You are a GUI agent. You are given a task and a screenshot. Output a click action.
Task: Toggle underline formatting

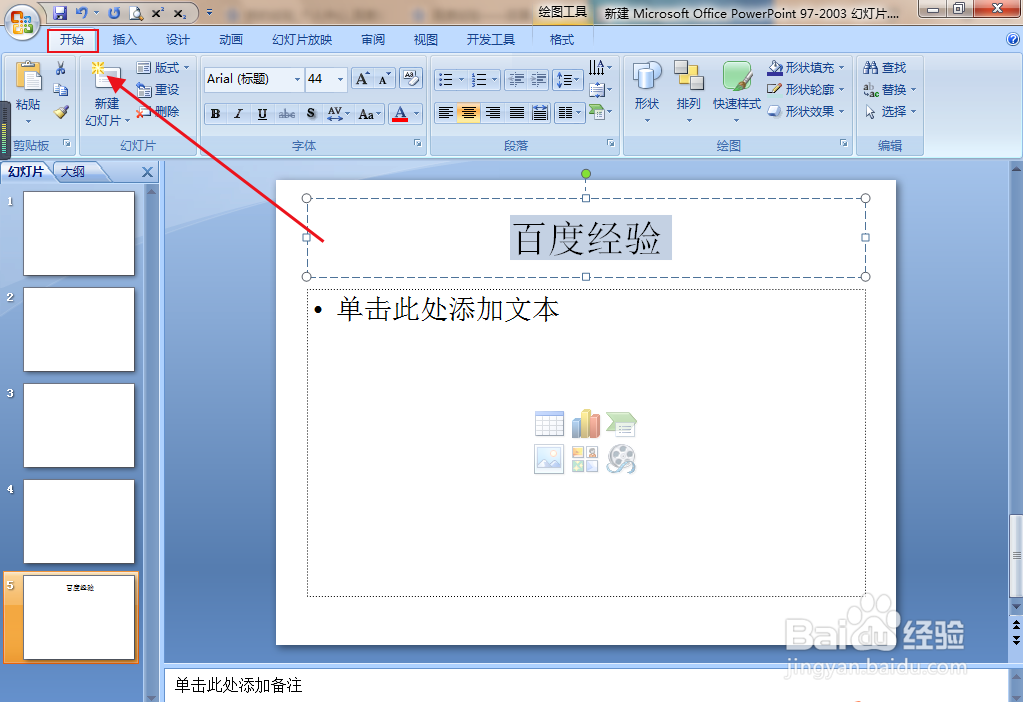point(262,114)
